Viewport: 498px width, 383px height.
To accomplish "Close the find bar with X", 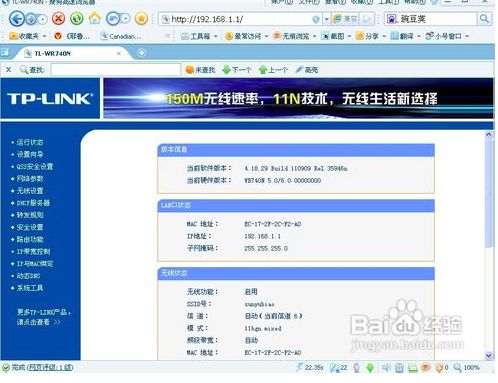I will pyautogui.click(x=9, y=70).
